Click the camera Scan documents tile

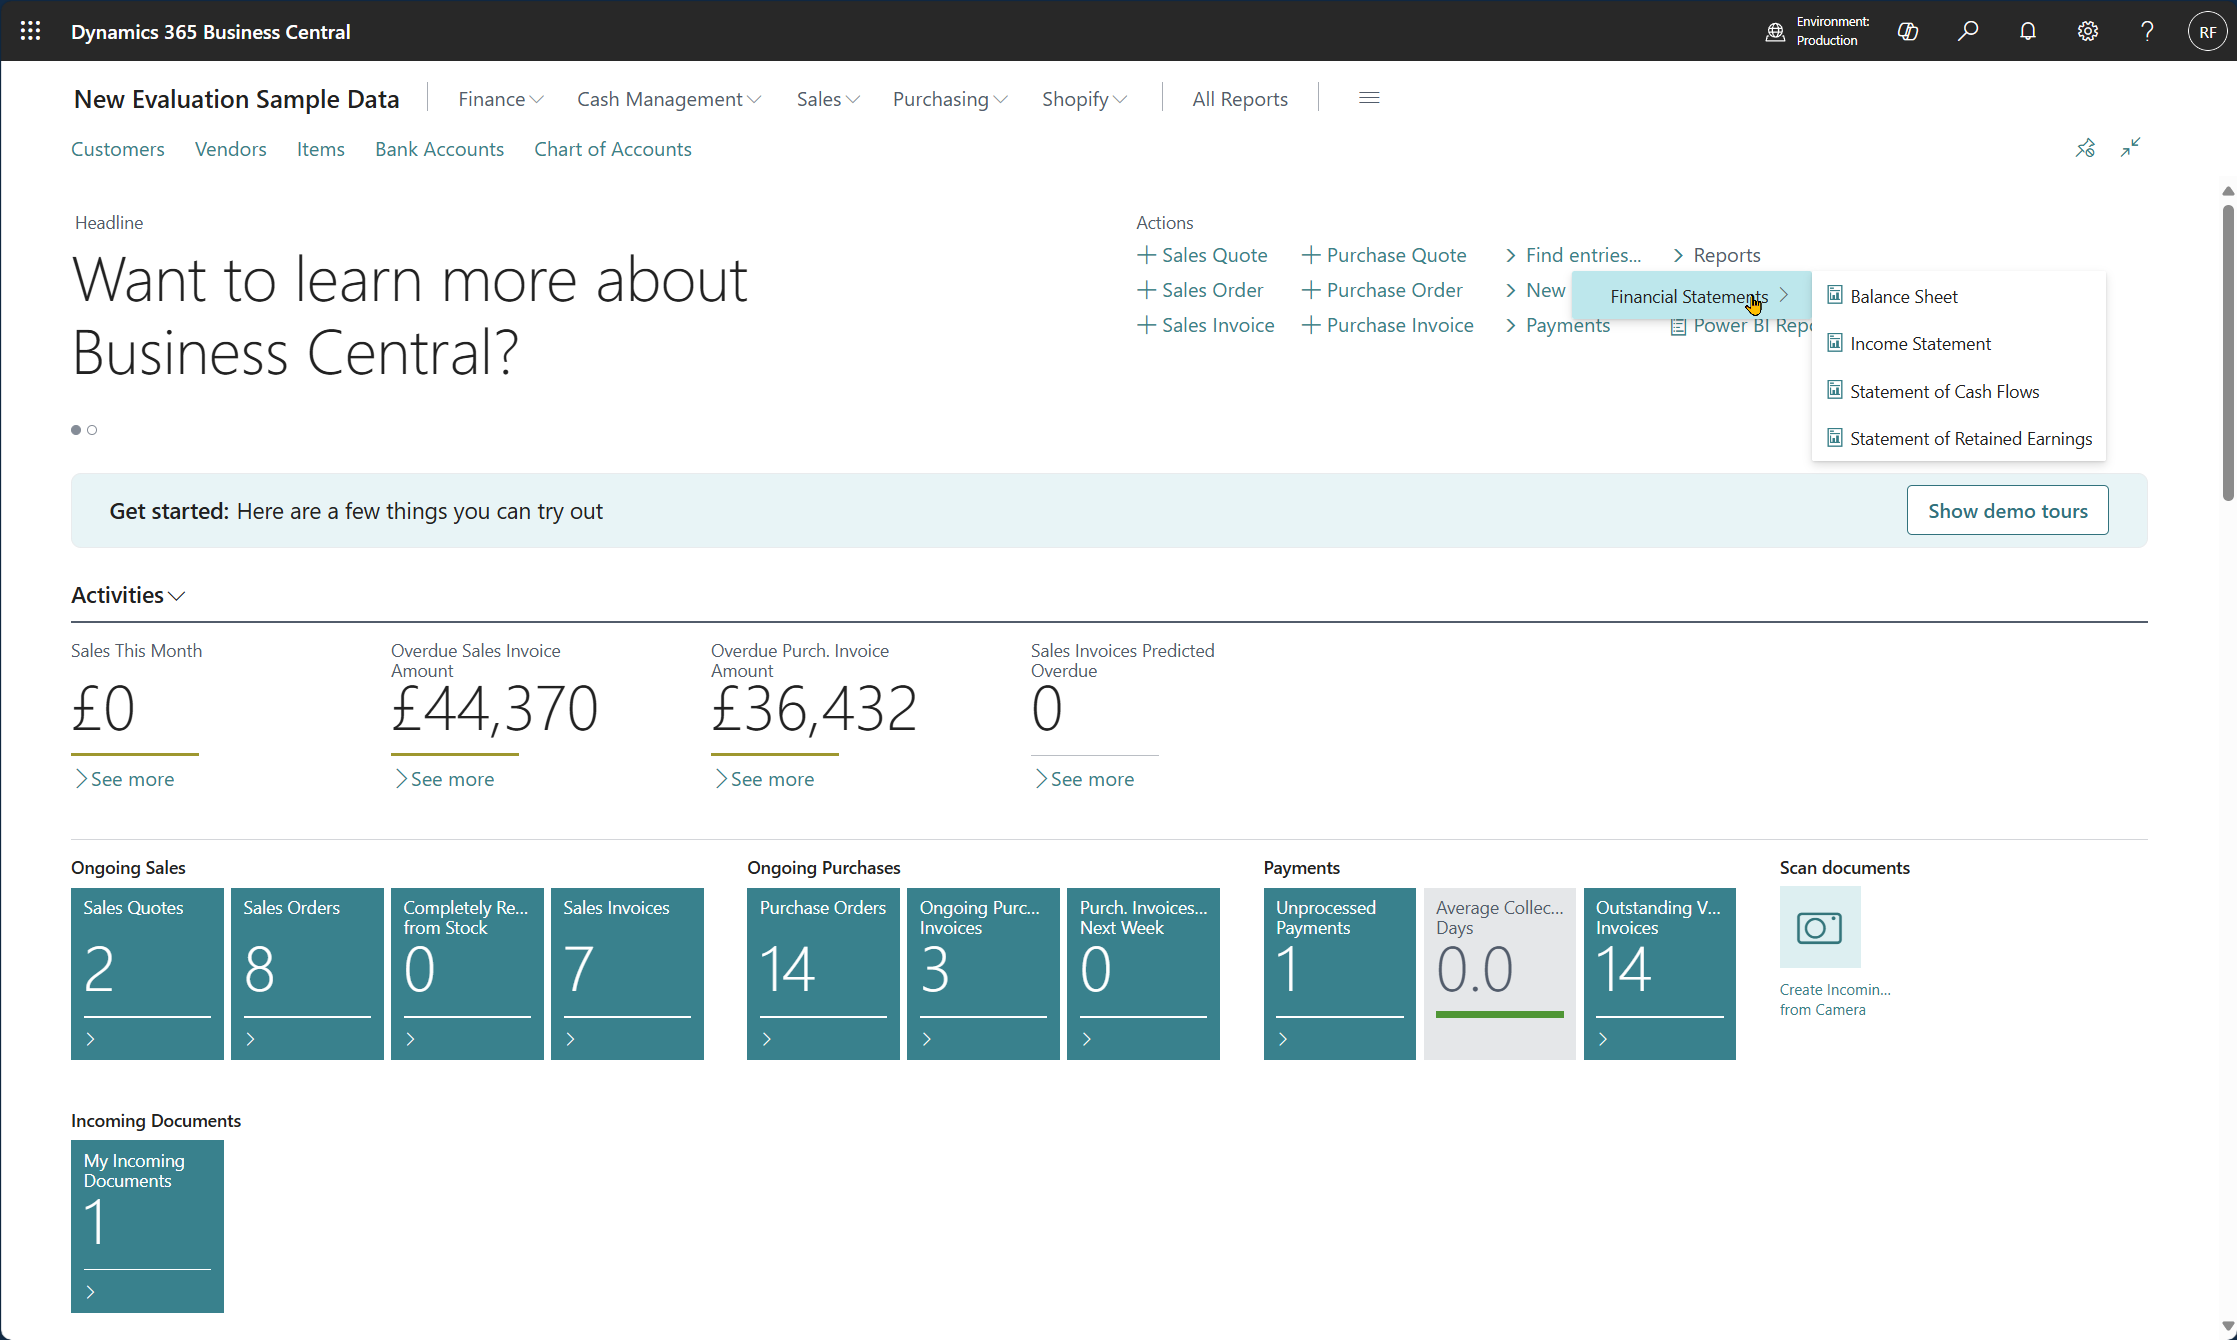(x=1820, y=927)
